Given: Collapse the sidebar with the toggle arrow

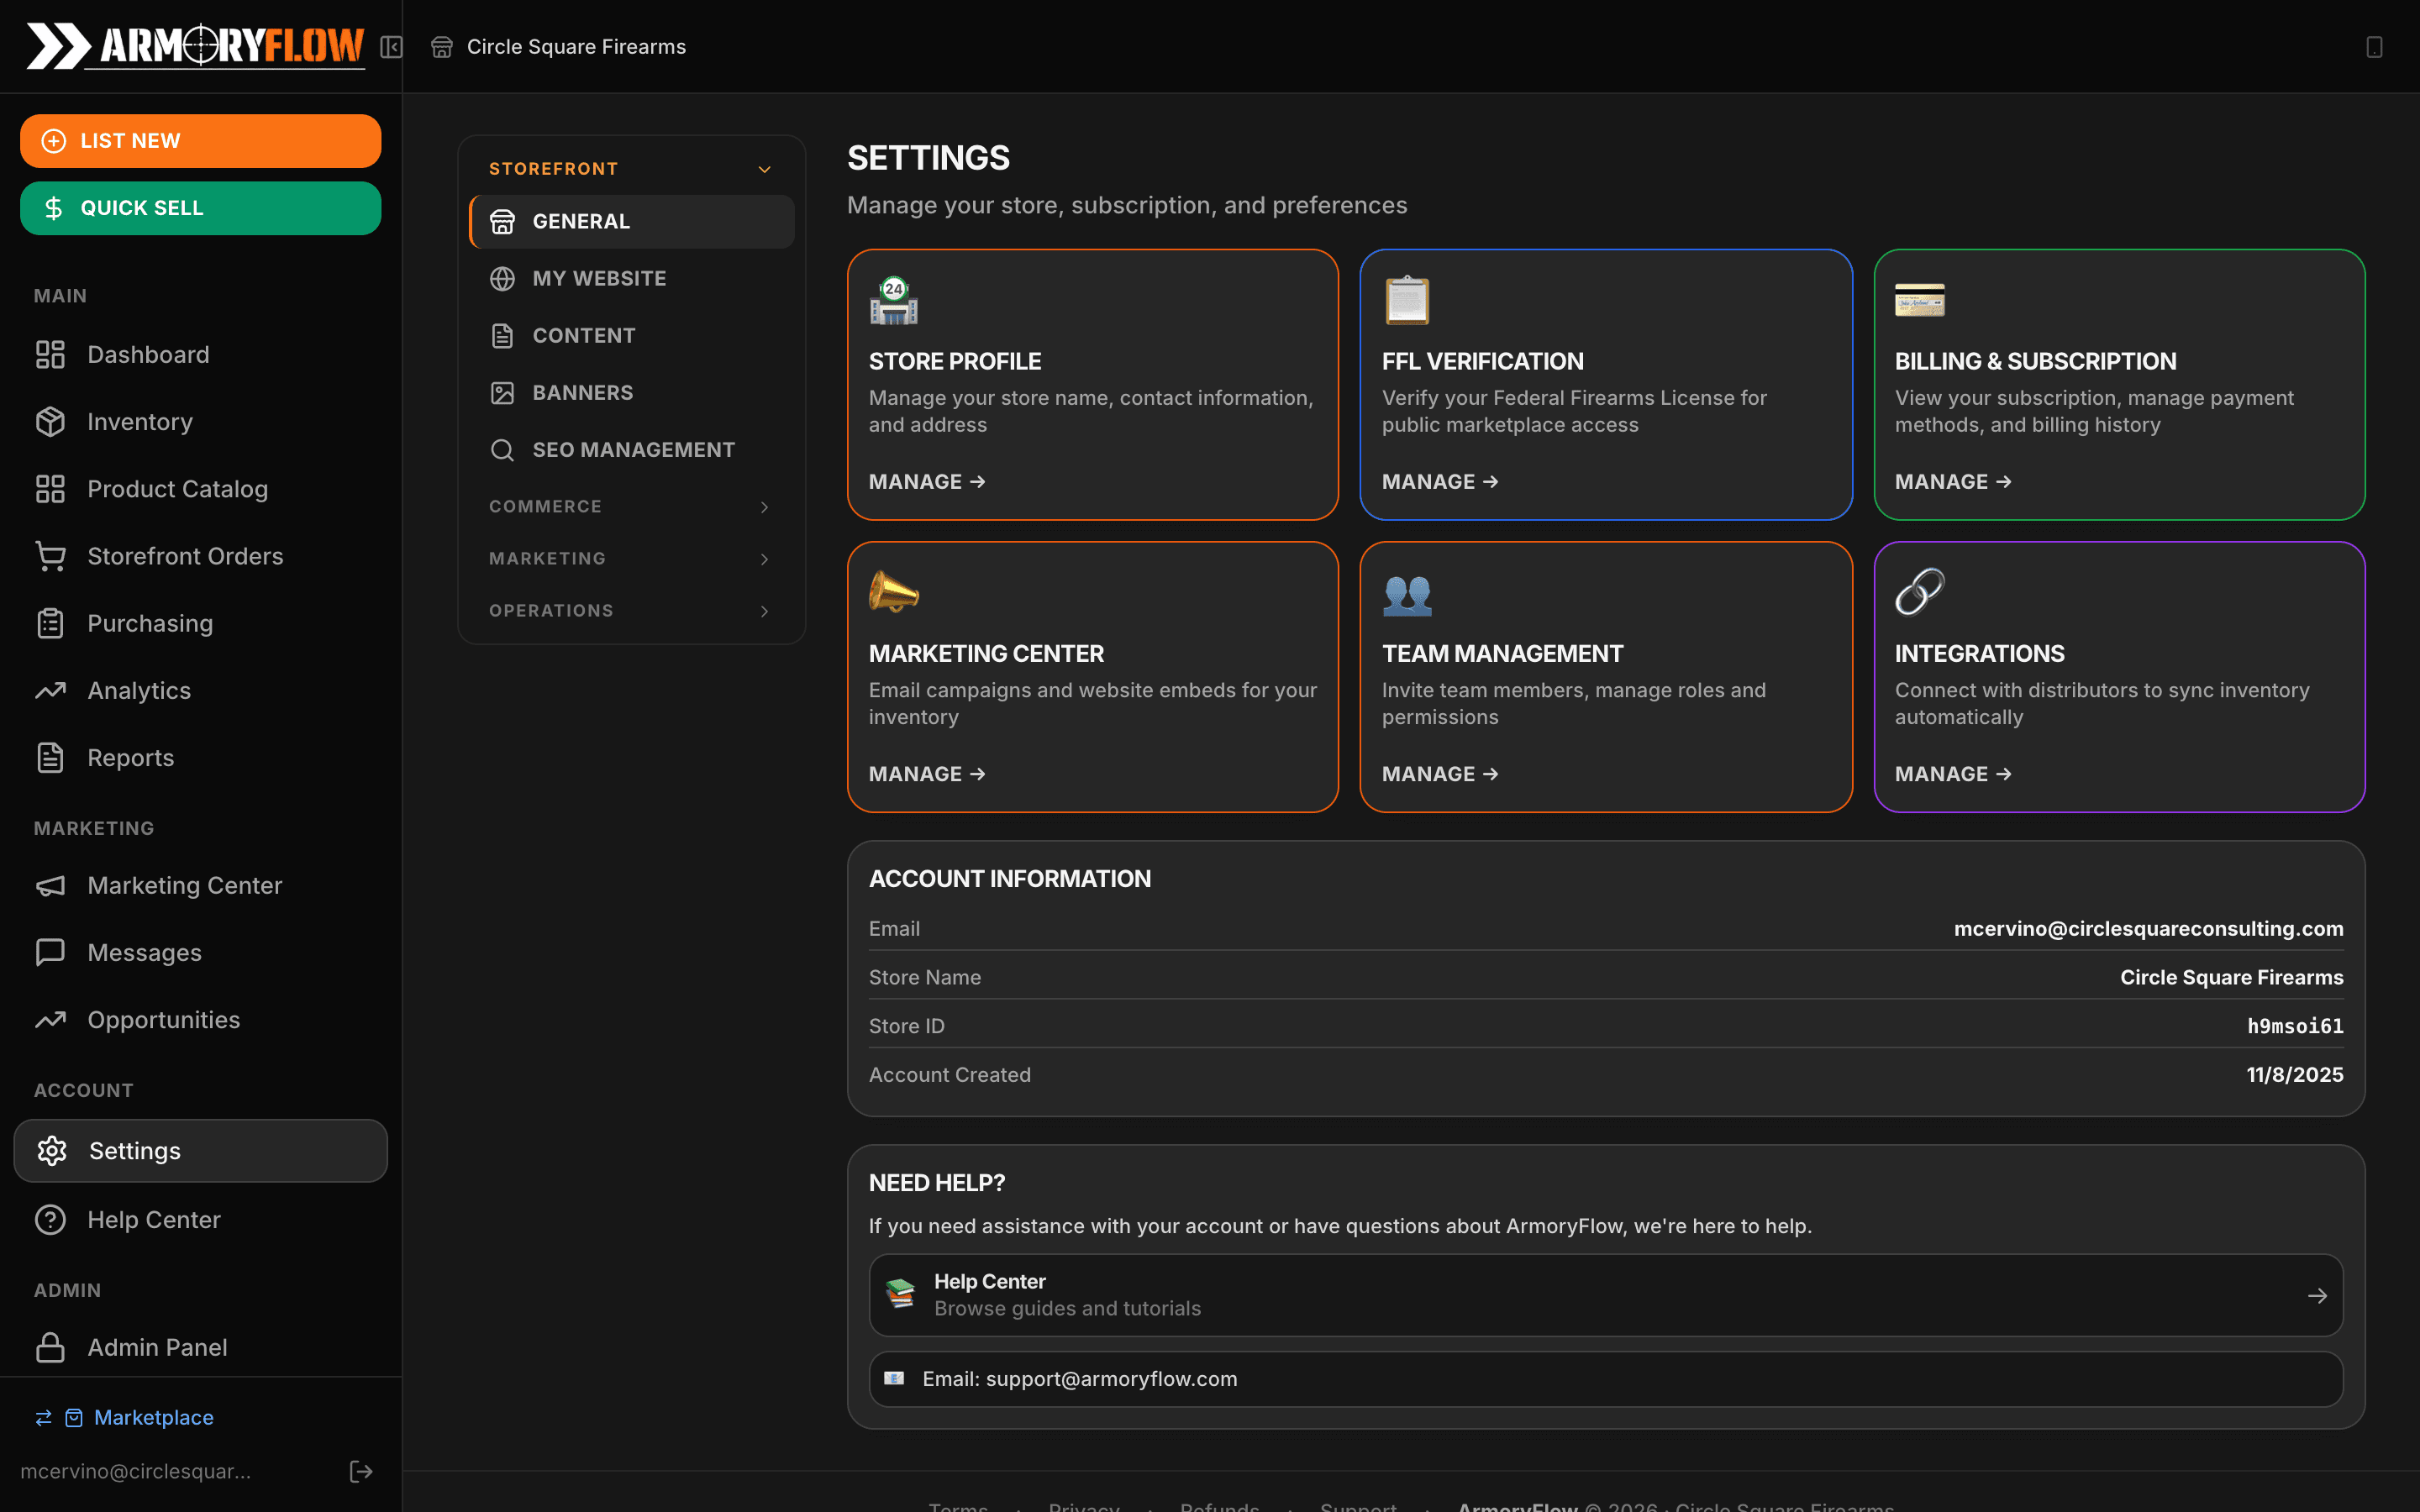Looking at the screenshot, I should pyautogui.click(x=391, y=46).
